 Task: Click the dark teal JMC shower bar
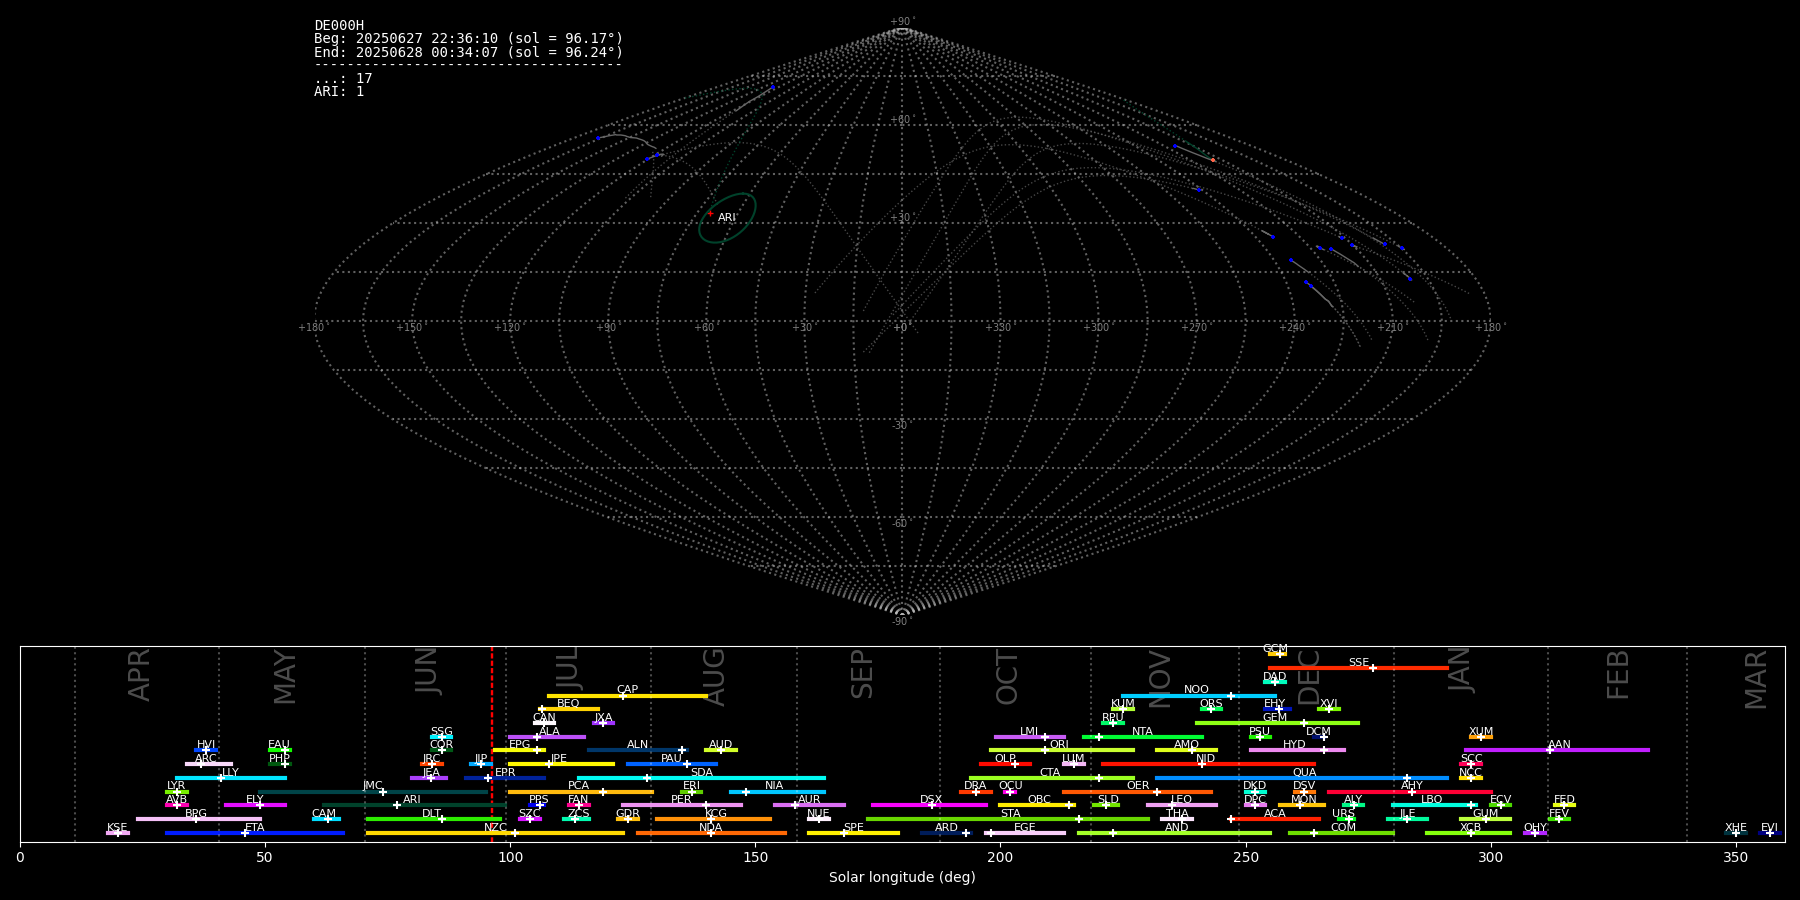(374, 792)
